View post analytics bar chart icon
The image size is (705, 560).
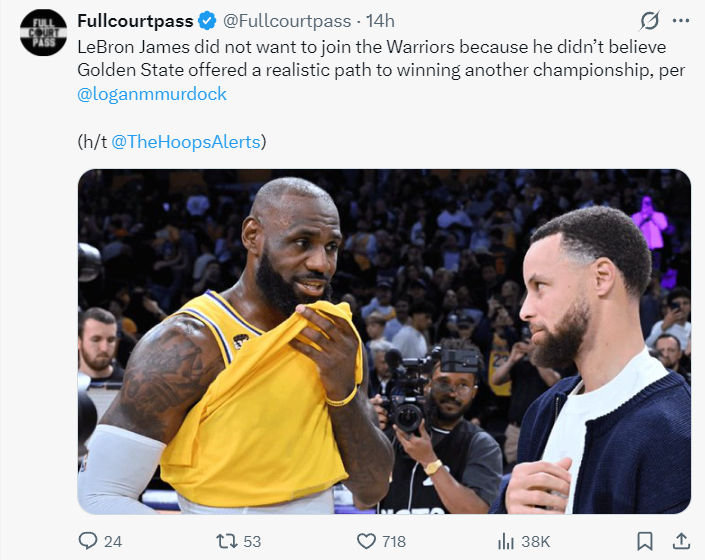[x=506, y=541]
